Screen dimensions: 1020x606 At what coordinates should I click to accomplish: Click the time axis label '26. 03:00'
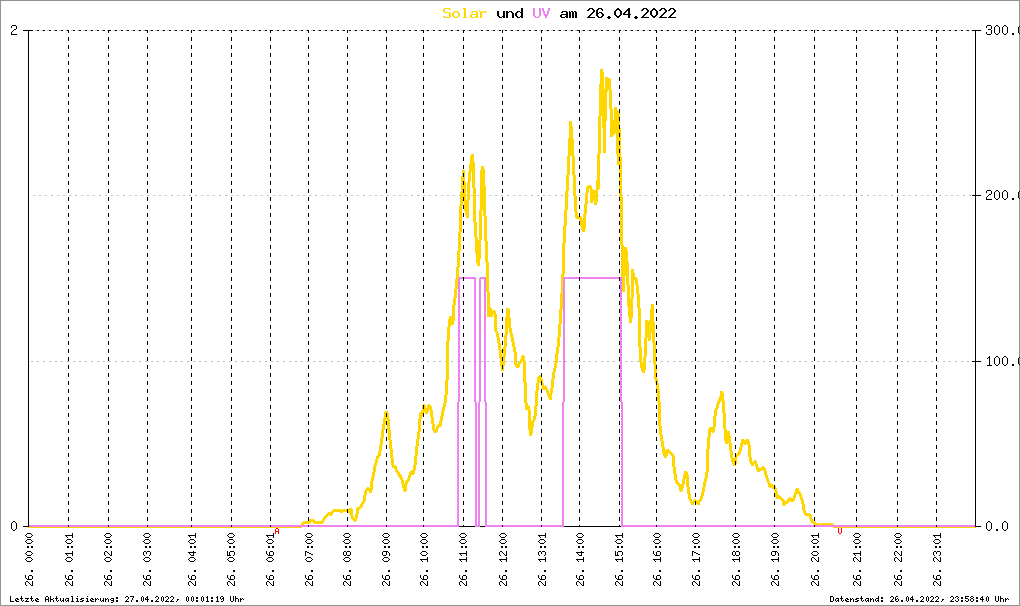point(148,560)
